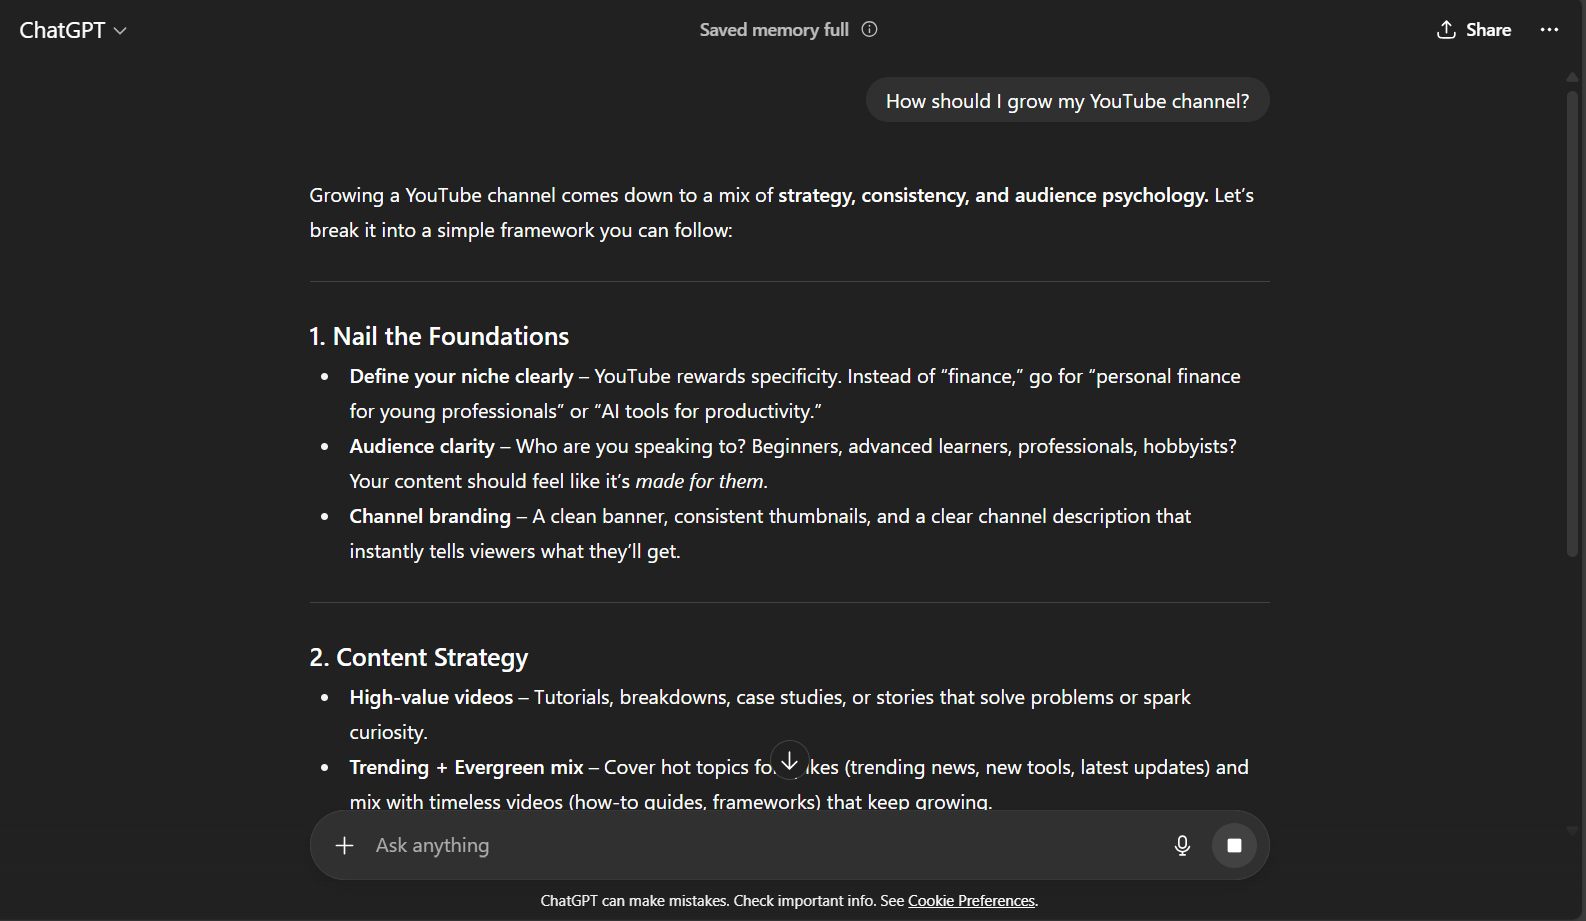The image size is (1586, 921).
Task: Click the Nail the Foundations heading
Action: pos(439,337)
